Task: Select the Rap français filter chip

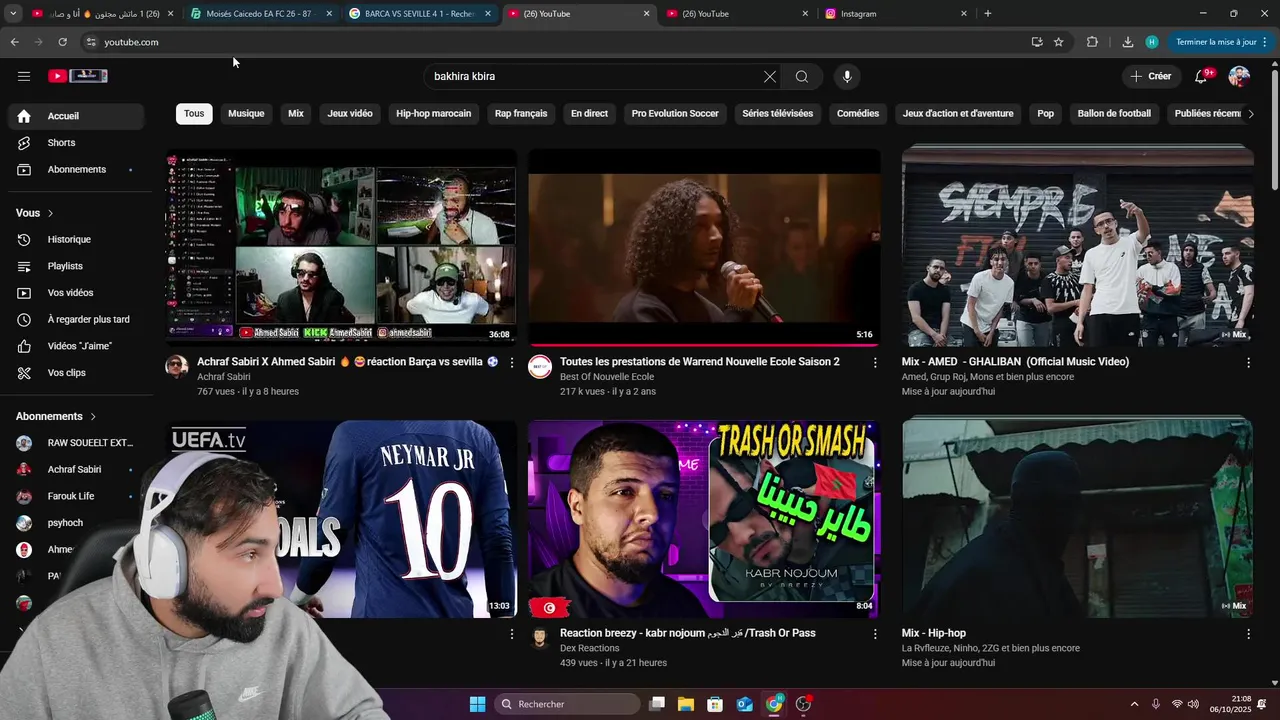Action: [521, 114]
